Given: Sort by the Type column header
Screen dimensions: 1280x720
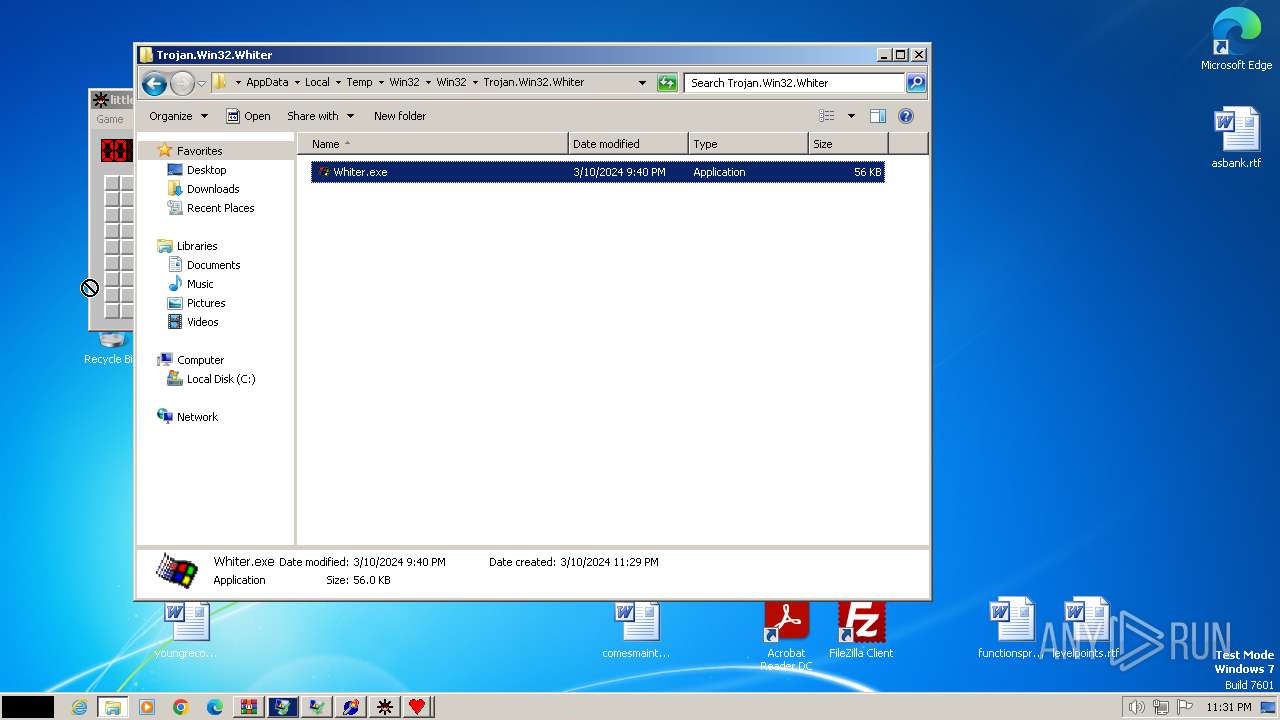Looking at the screenshot, I should coord(748,144).
